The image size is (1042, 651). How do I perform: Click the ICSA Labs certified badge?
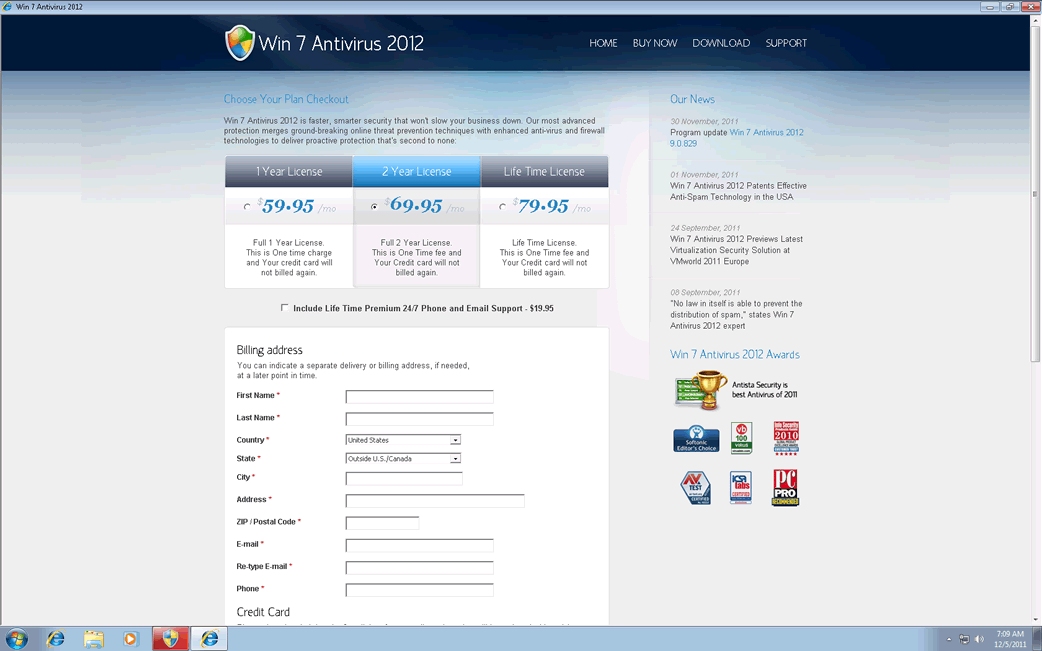[x=741, y=488]
